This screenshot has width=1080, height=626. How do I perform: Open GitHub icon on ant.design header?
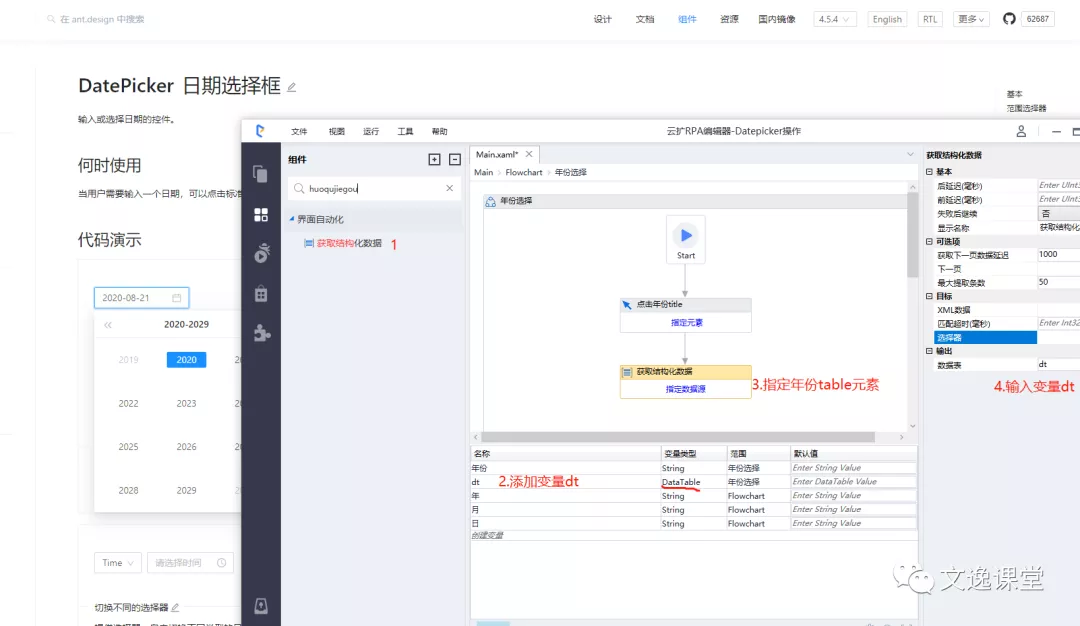(1009, 19)
